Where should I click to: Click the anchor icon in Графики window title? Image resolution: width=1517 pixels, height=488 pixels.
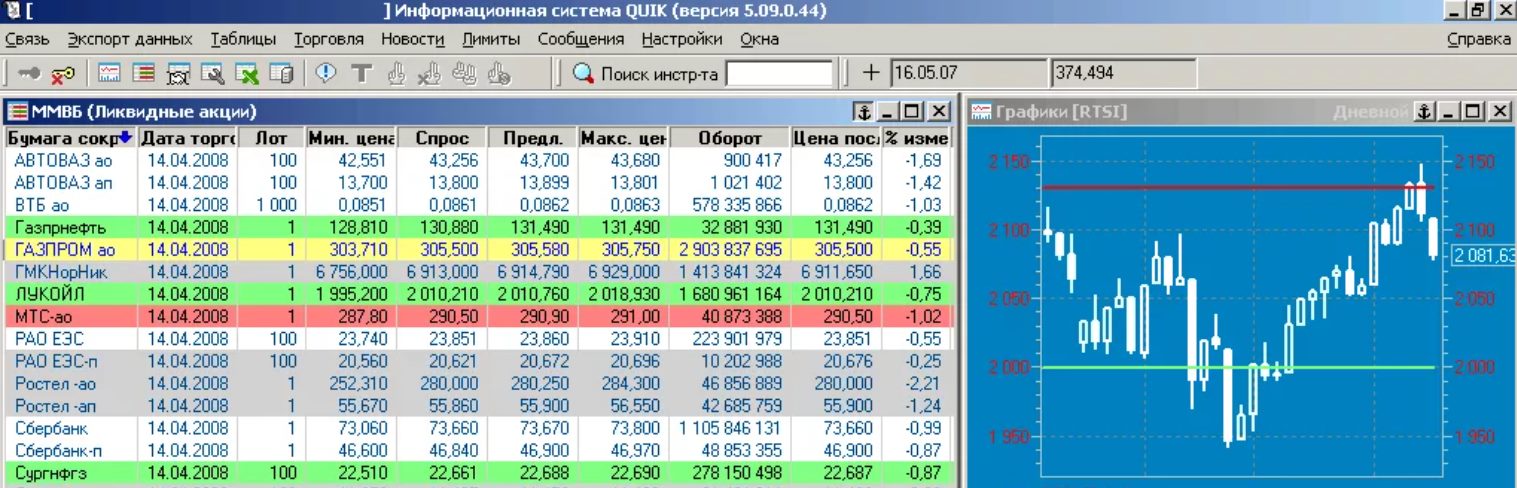point(1426,111)
